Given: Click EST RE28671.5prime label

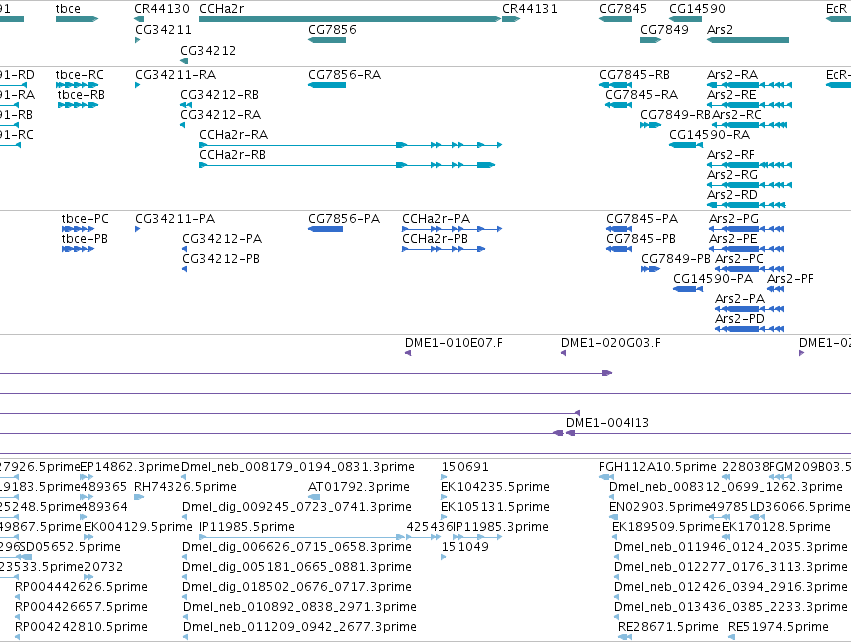Looking at the screenshot, I should pos(668,627).
